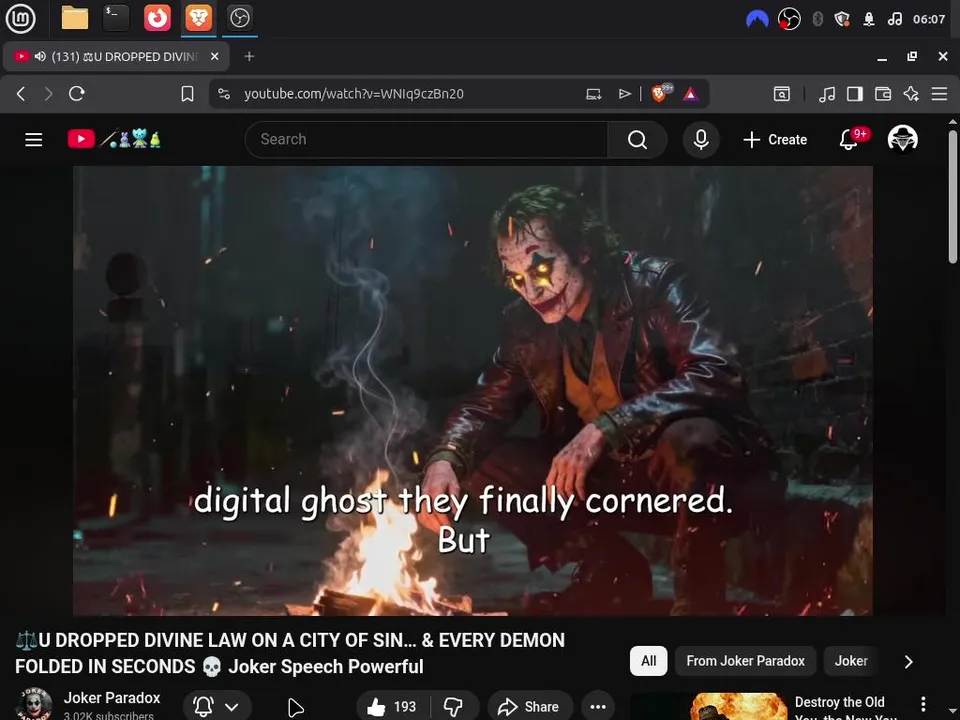960x720 pixels.
Task: Open YouTube notifications bell
Action: 849,140
